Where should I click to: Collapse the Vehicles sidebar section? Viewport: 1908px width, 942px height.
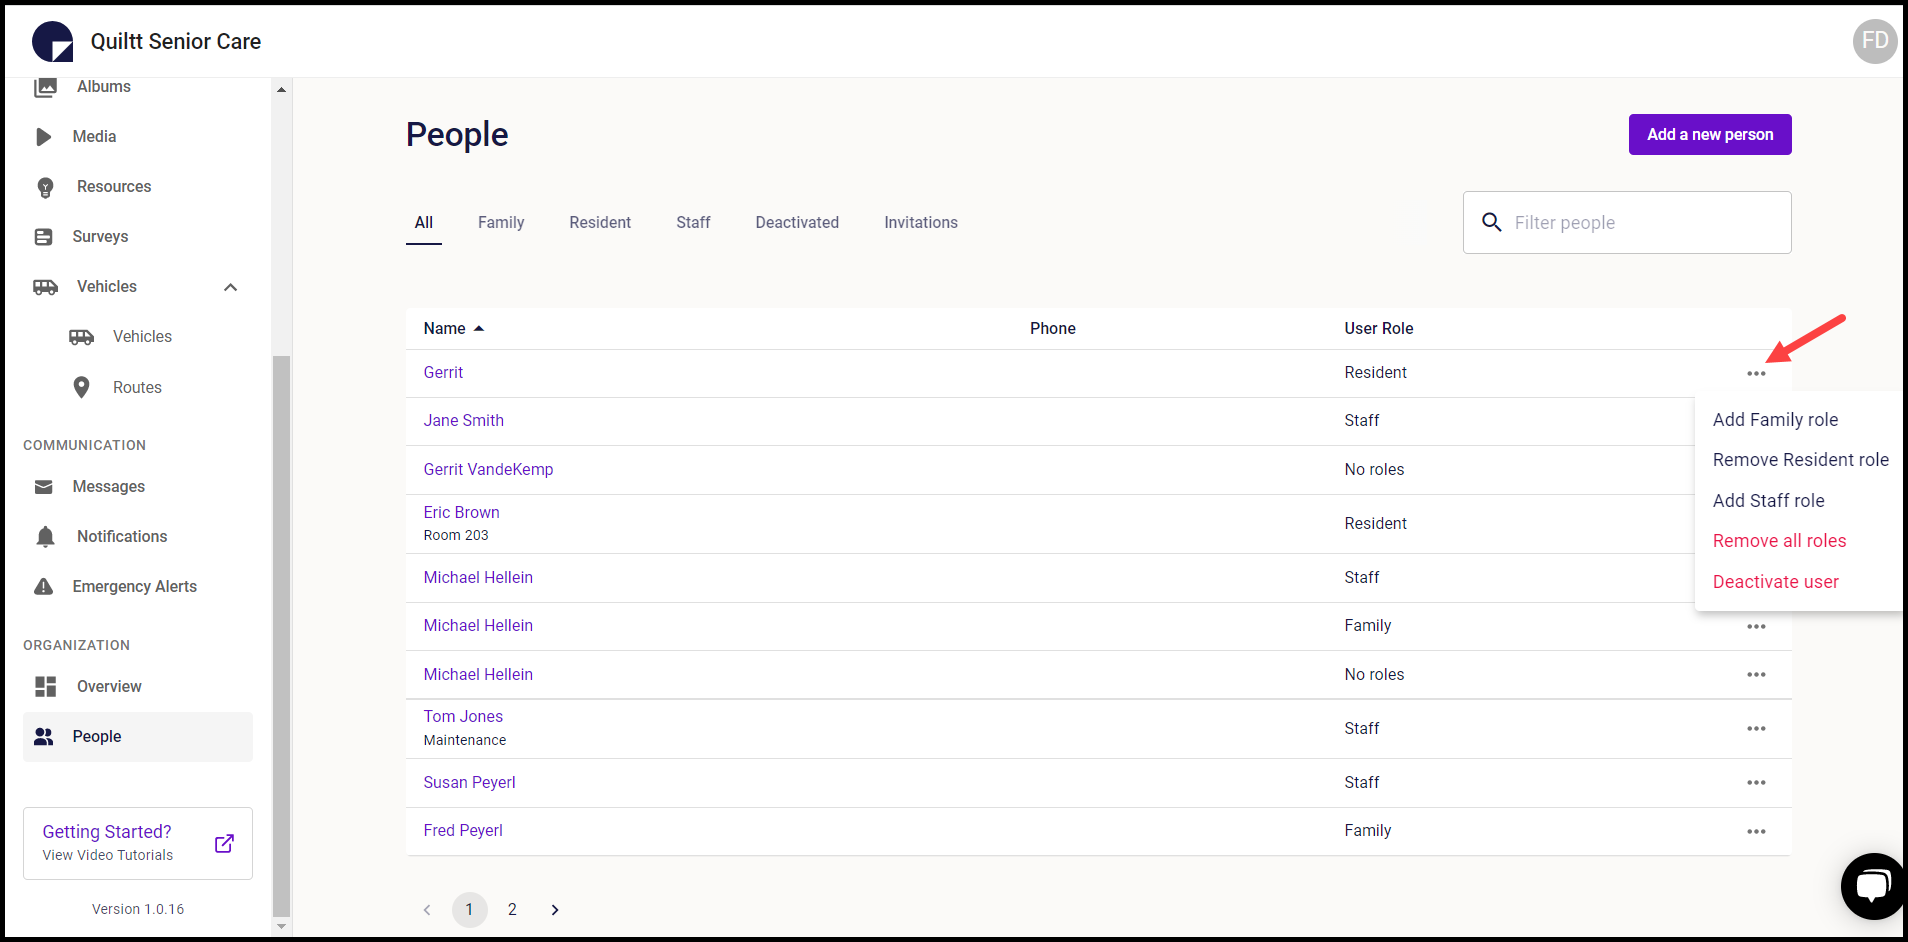[x=231, y=287]
